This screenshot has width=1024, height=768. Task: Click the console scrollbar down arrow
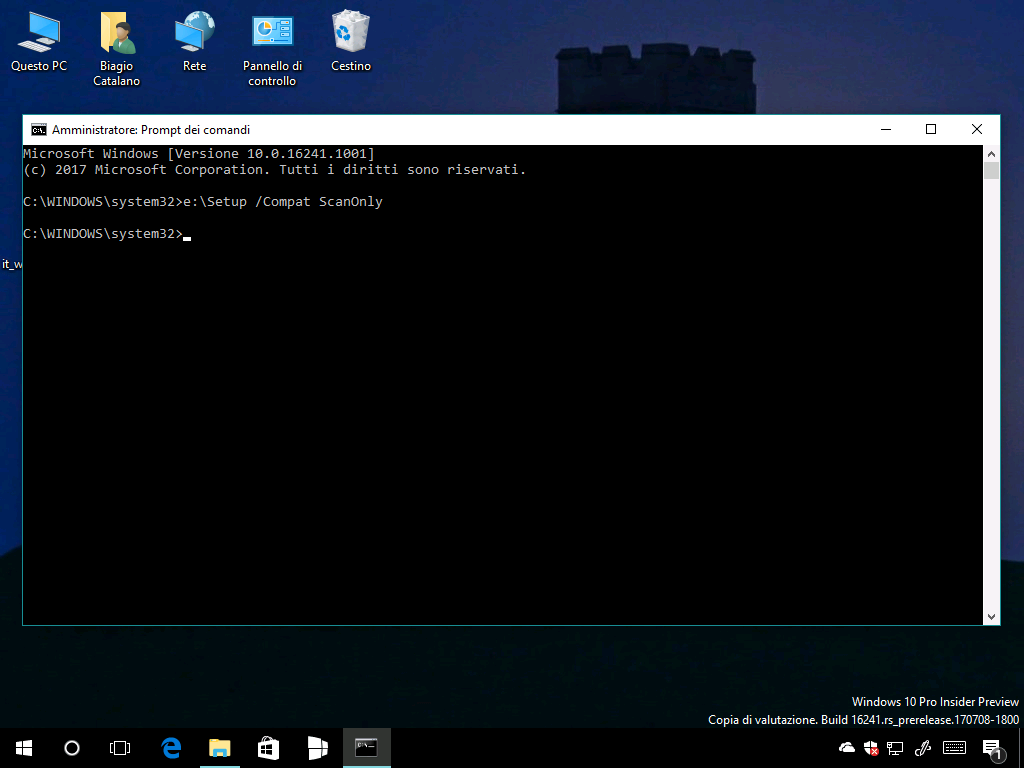(x=991, y=616)
